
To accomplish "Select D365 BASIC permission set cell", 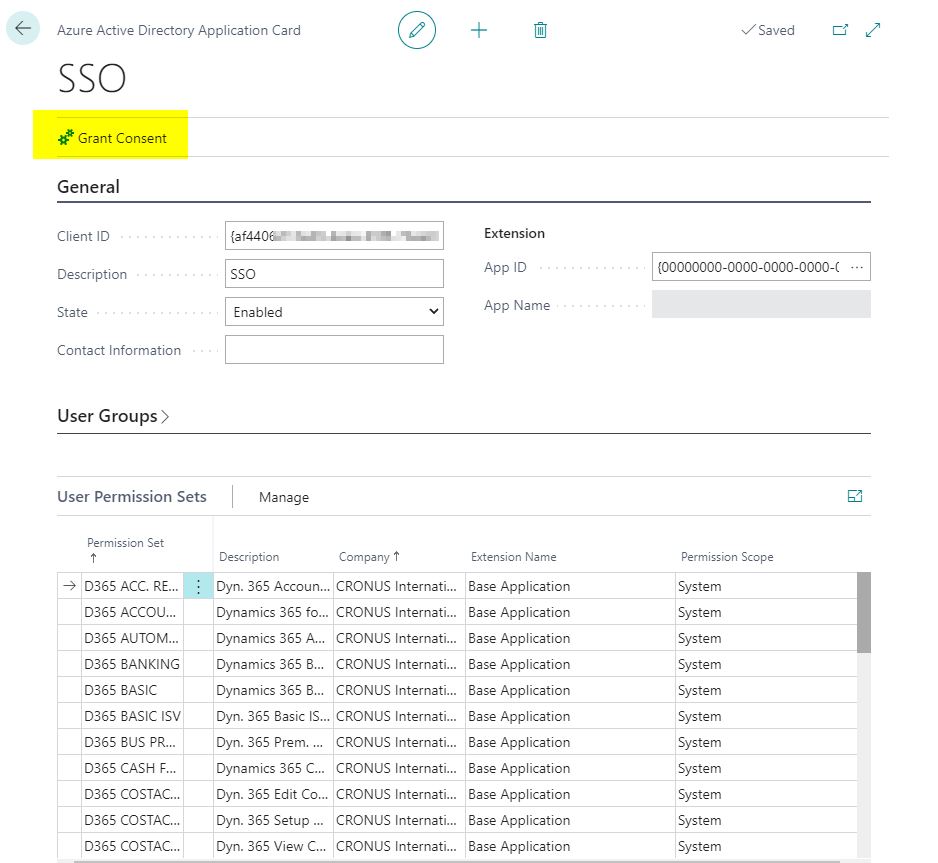I will click(132, 690).
